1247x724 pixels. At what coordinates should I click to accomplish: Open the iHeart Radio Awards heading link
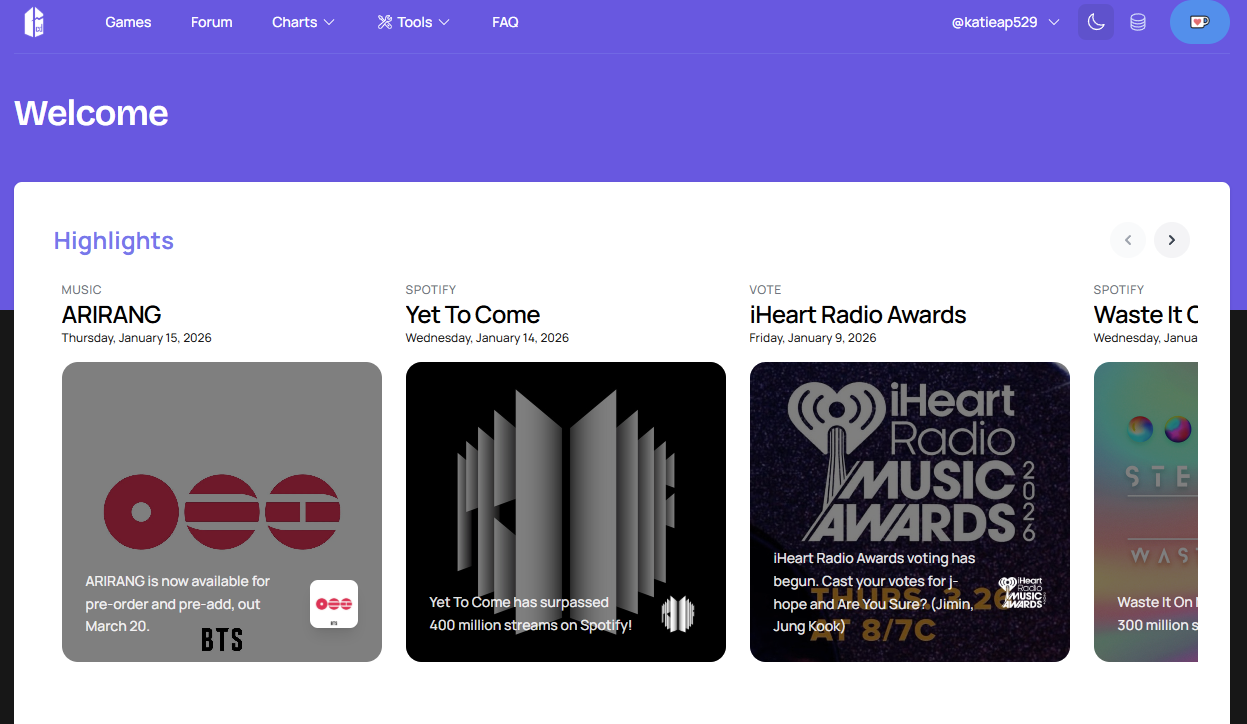click(x=858, y=314)
